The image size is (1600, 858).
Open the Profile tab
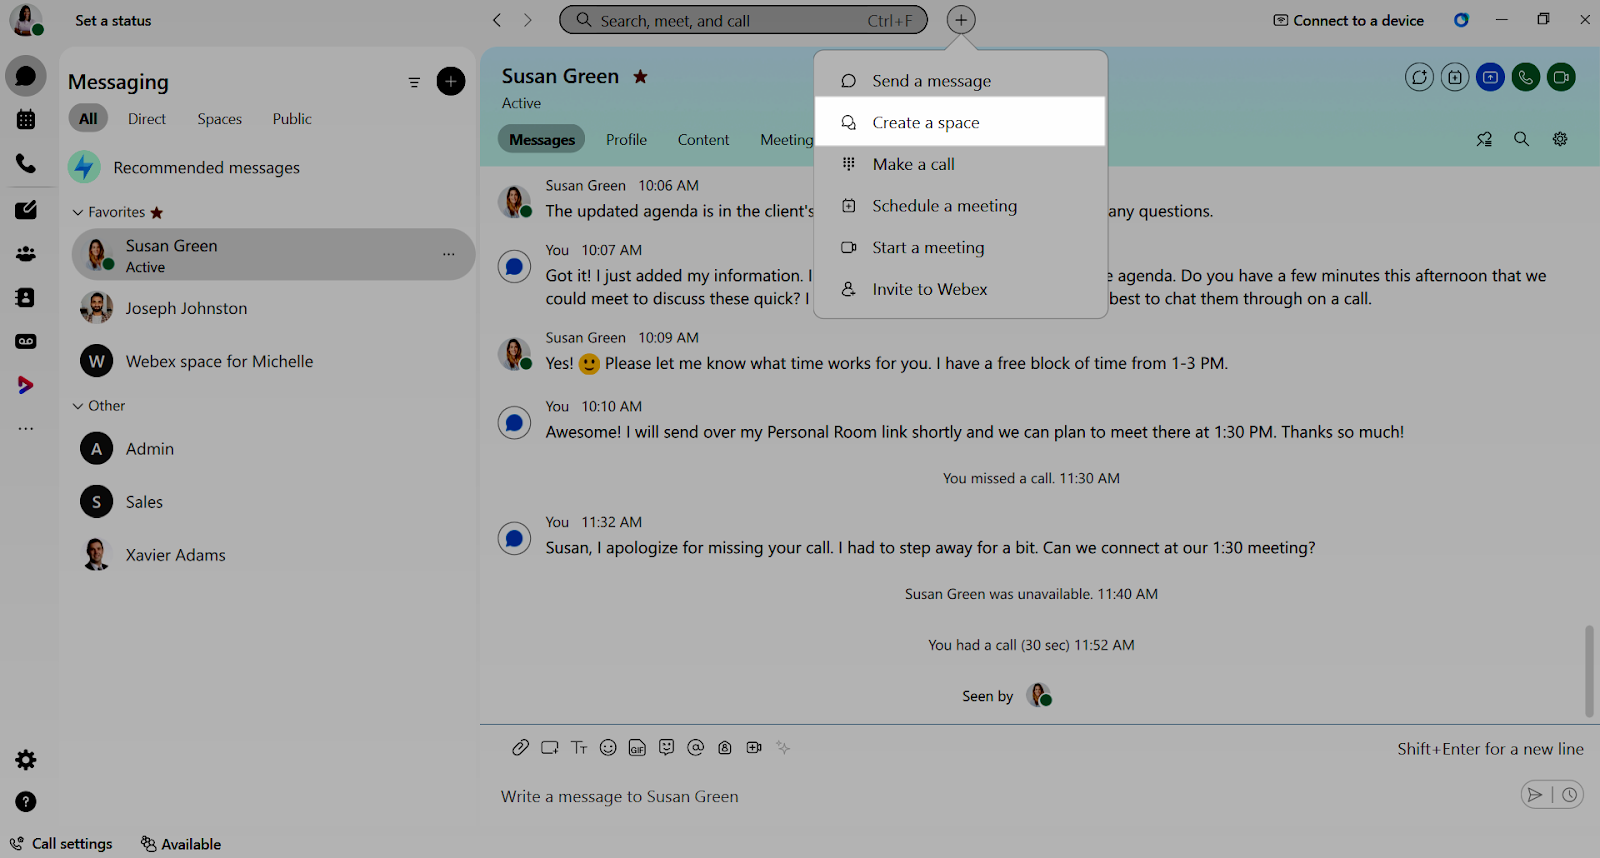626,140
